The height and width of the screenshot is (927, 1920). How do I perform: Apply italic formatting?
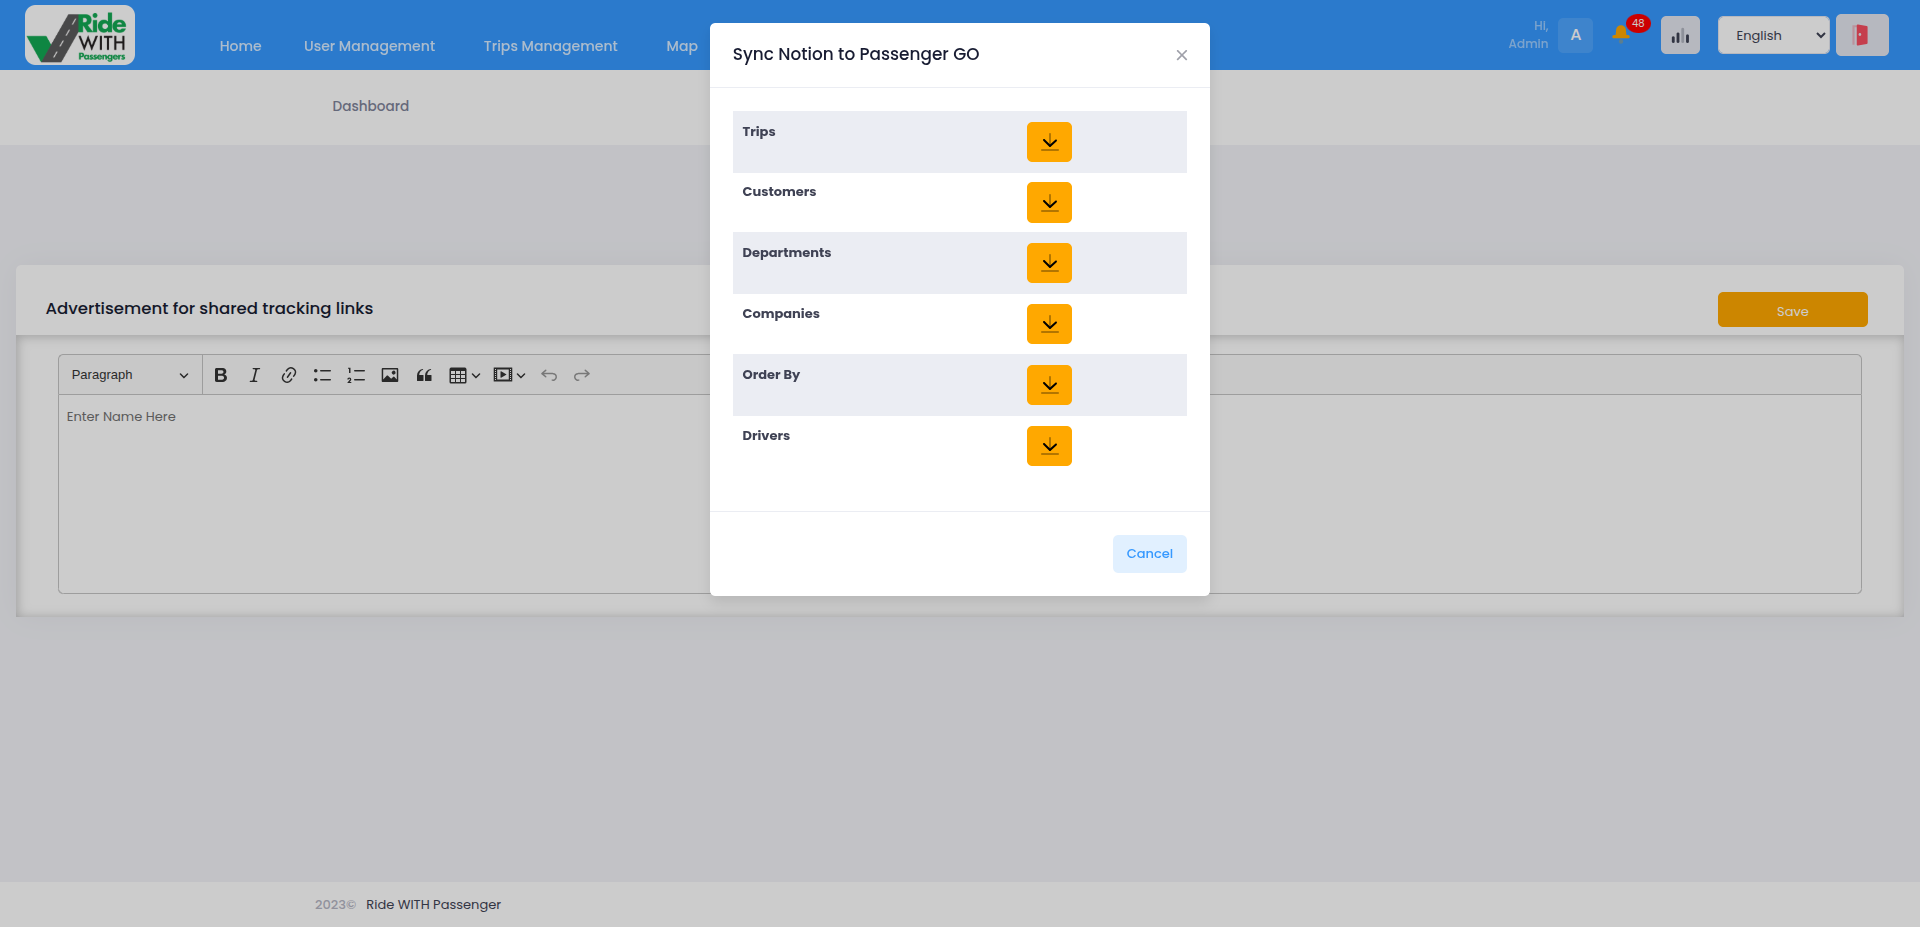coord(255,375)
